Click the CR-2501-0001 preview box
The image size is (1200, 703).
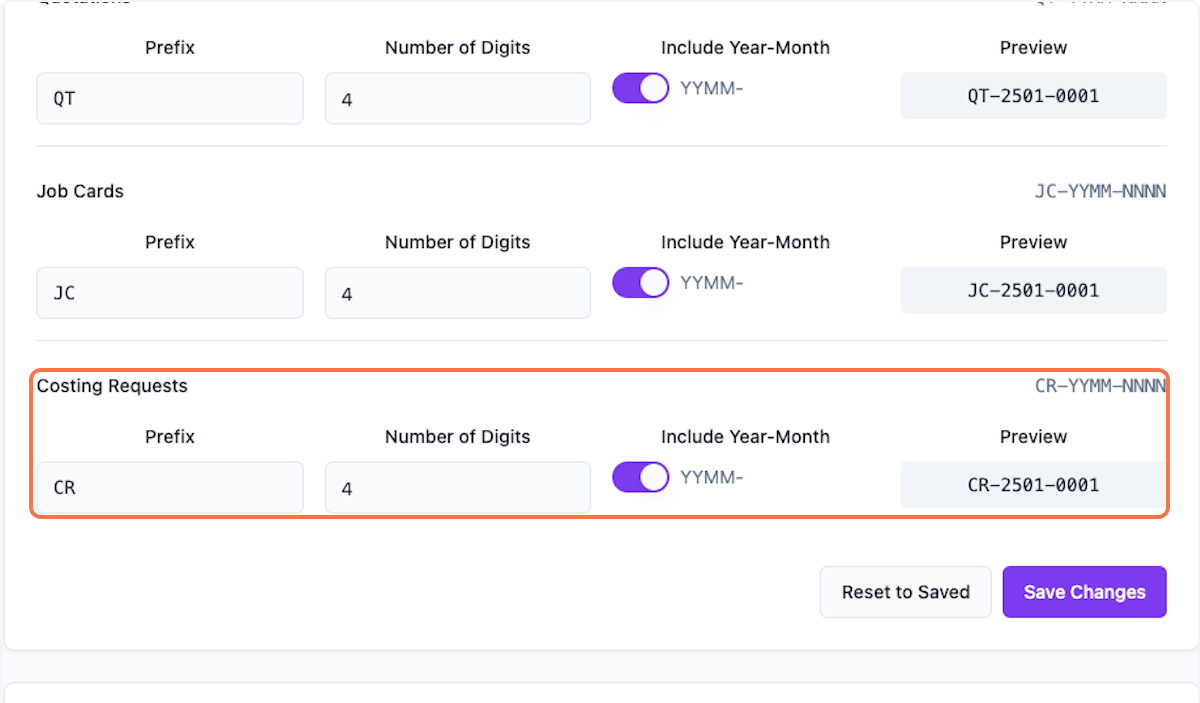[x=1033, y=485]
